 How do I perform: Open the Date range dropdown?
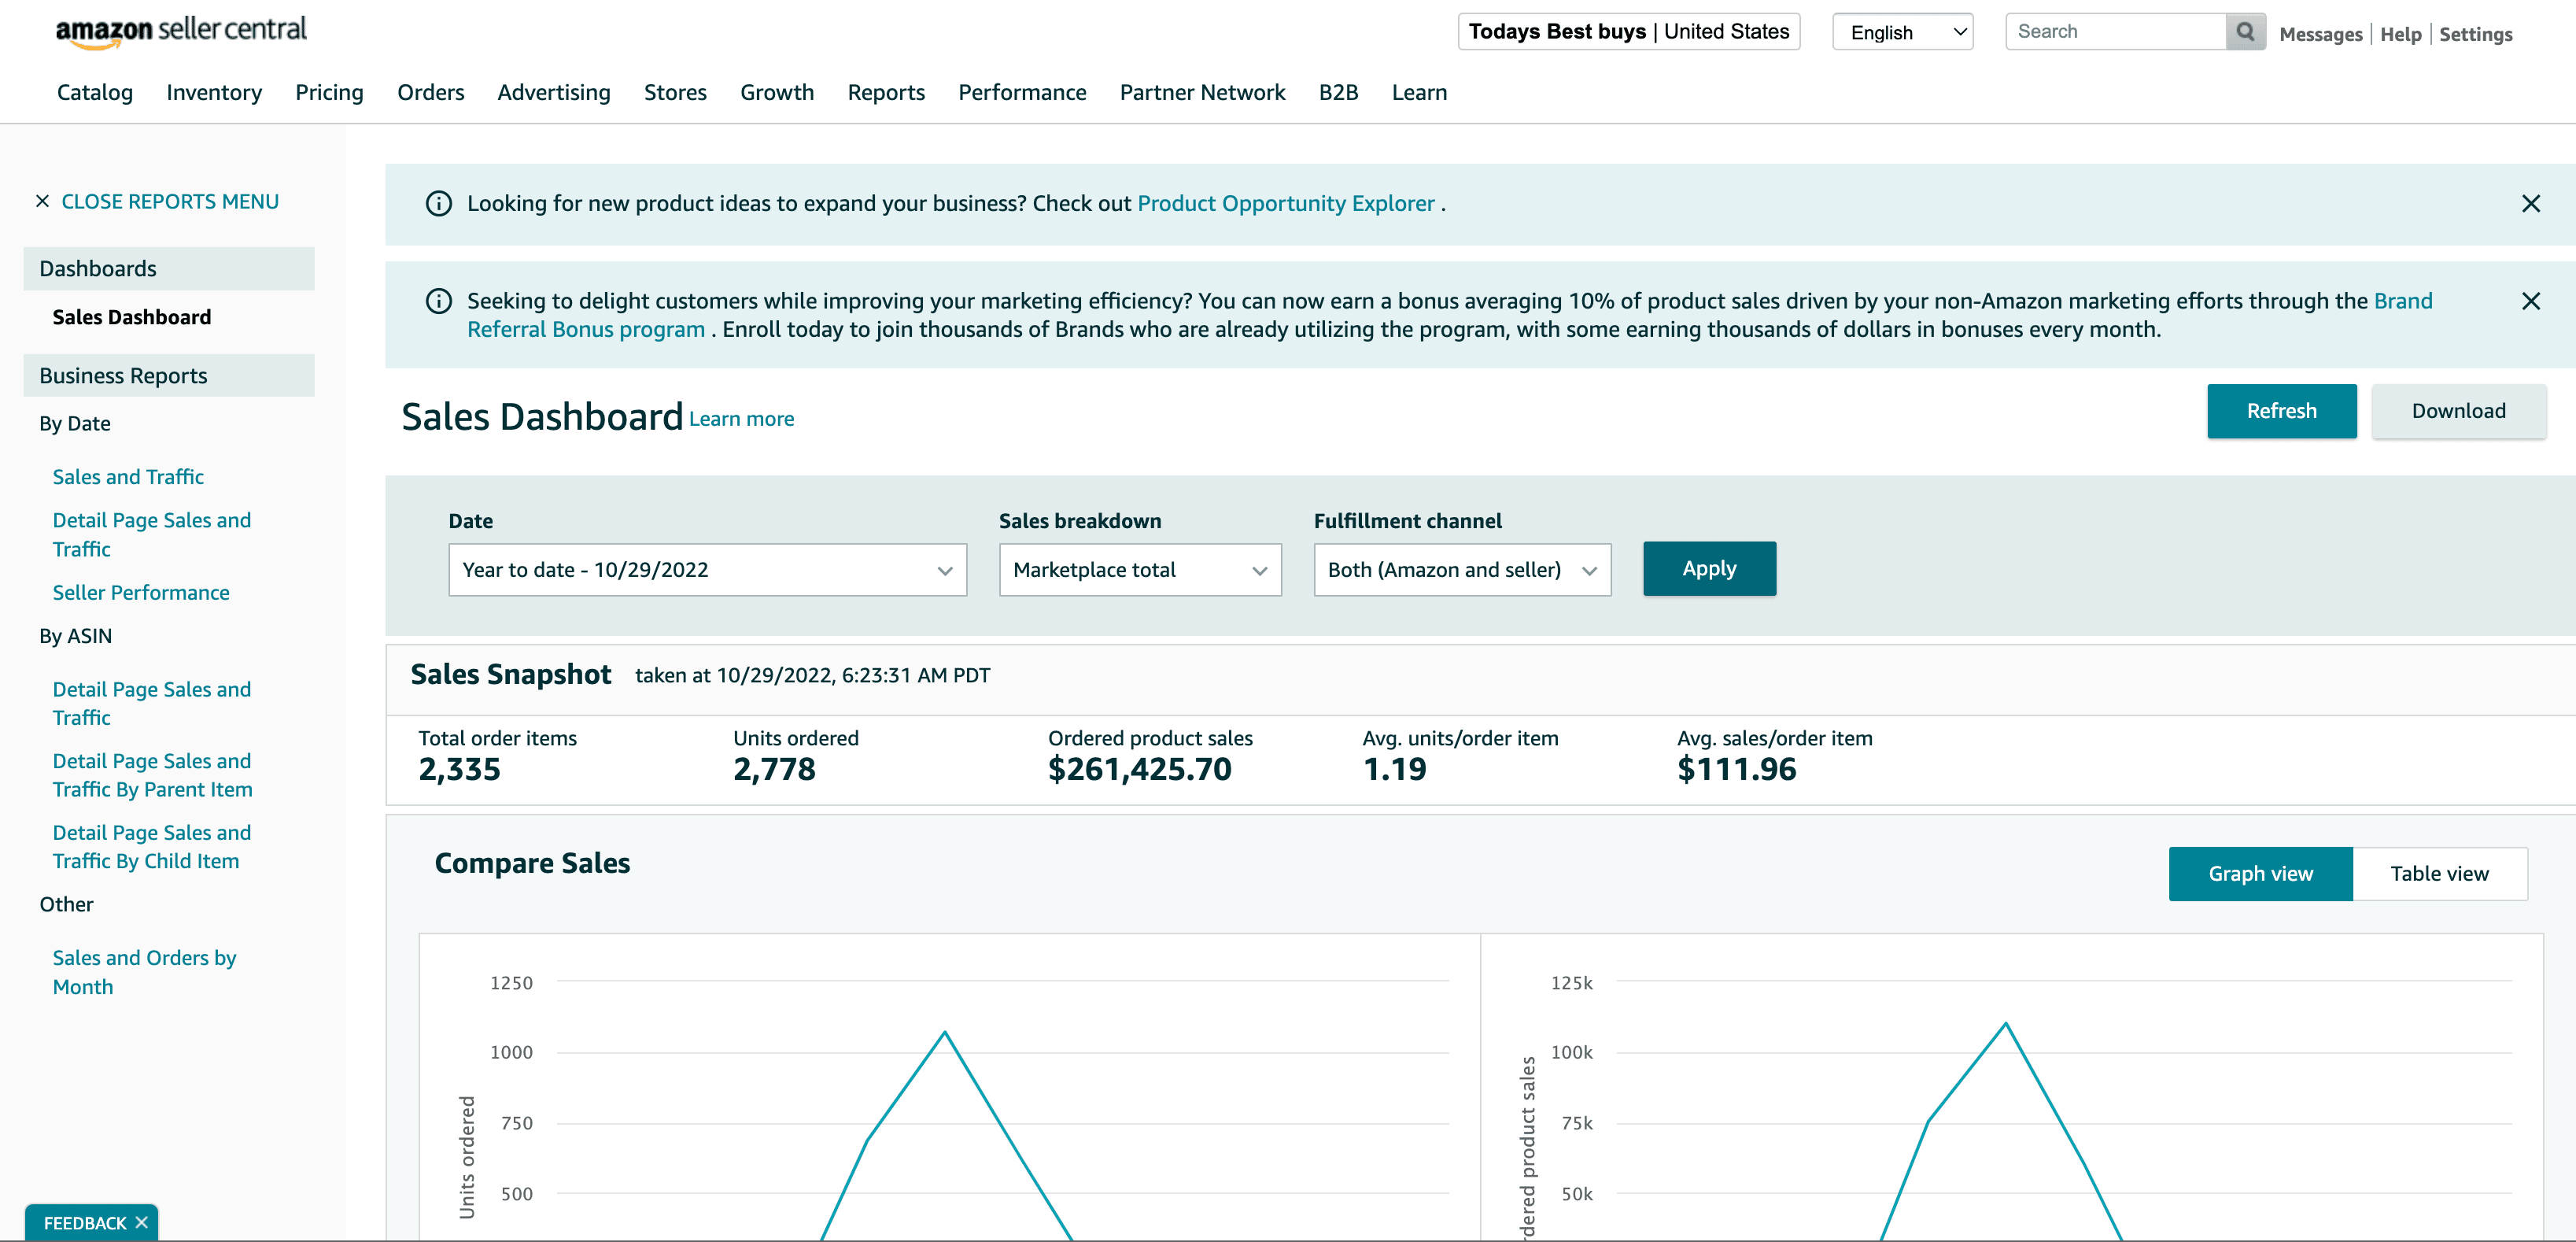coord(707,570)
